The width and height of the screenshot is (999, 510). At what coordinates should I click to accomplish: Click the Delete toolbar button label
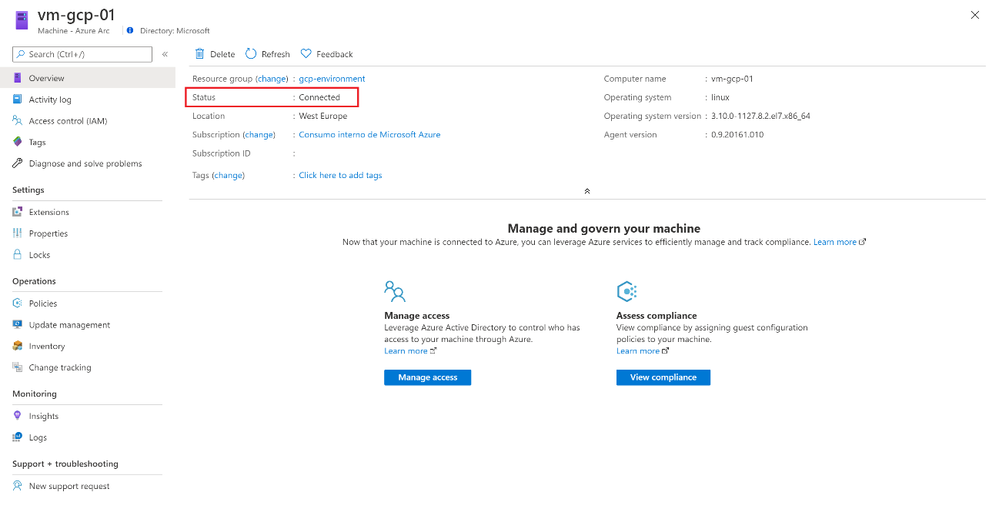[222, 54]
